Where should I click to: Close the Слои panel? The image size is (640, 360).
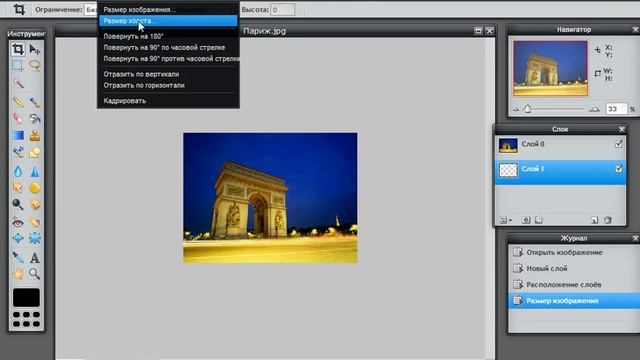pyautogui.click(x=622, y=129)
